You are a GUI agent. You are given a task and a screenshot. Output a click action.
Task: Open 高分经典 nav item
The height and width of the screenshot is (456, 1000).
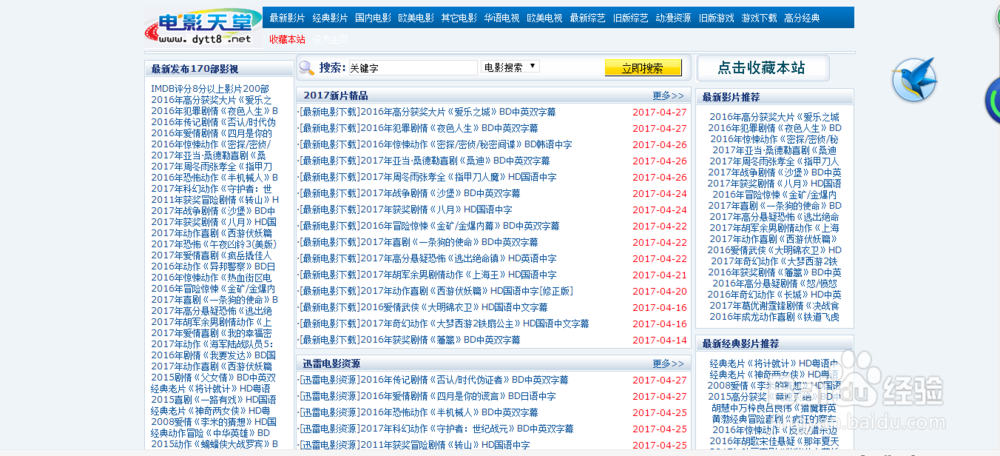tap(802, 18)
